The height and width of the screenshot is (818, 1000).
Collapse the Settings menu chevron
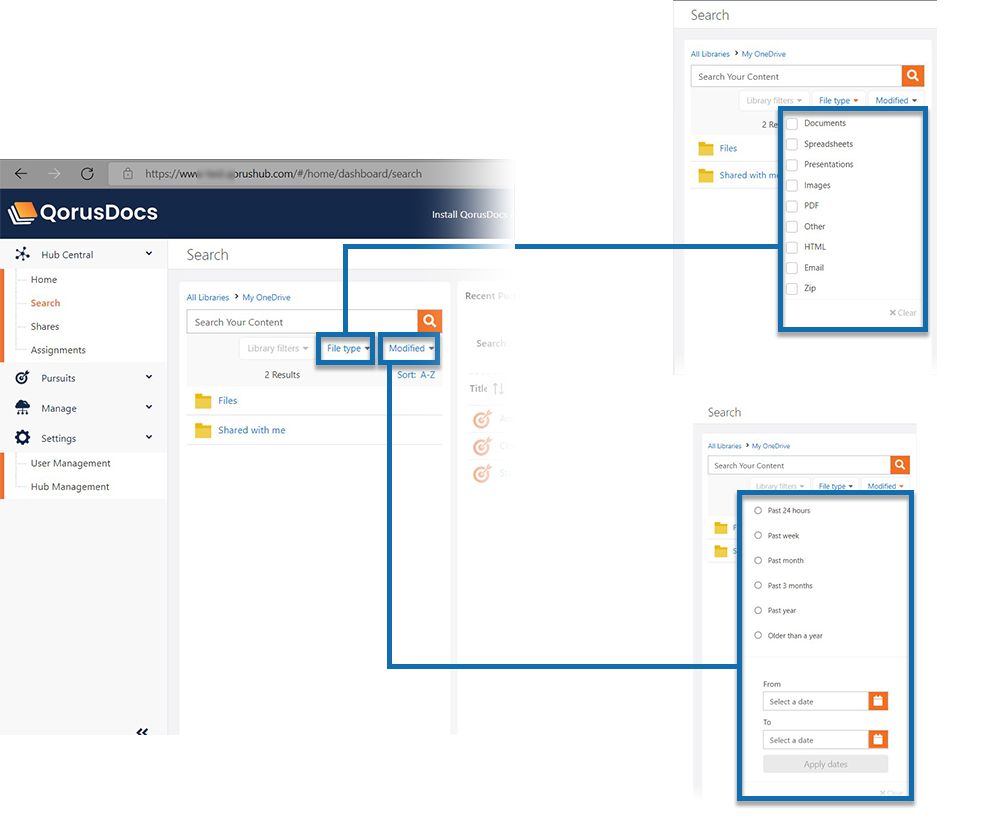point(149,437)
